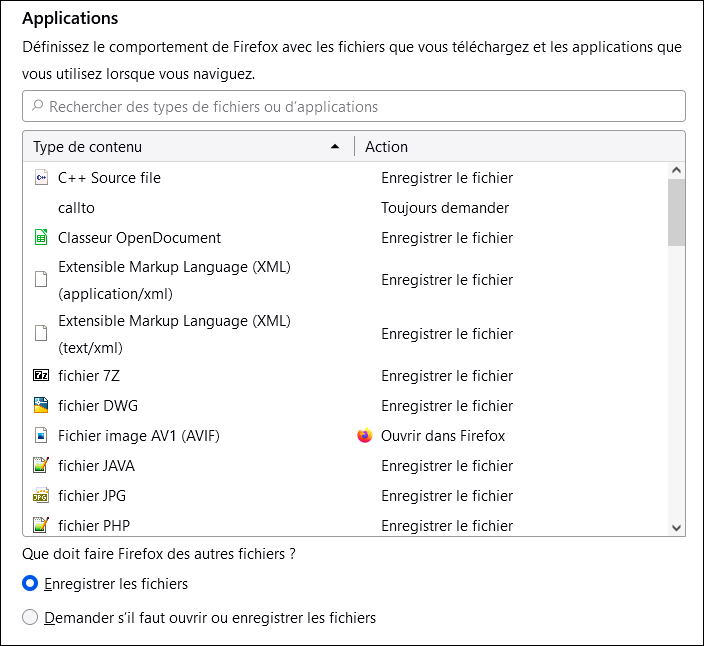This screenshot has height=646, width=704.
Task: Open action dropdown for C++ Source file
Action: 447,178
